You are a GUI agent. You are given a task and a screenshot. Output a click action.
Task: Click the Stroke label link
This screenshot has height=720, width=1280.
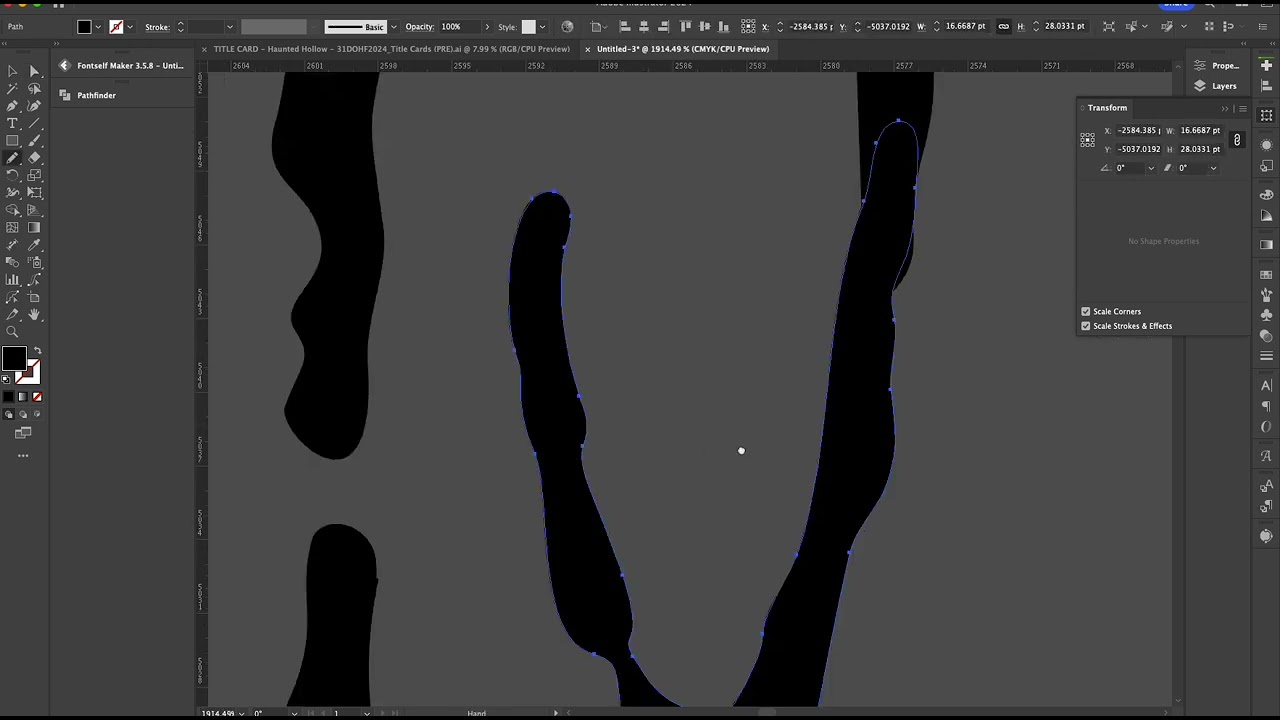coord(157,27)
